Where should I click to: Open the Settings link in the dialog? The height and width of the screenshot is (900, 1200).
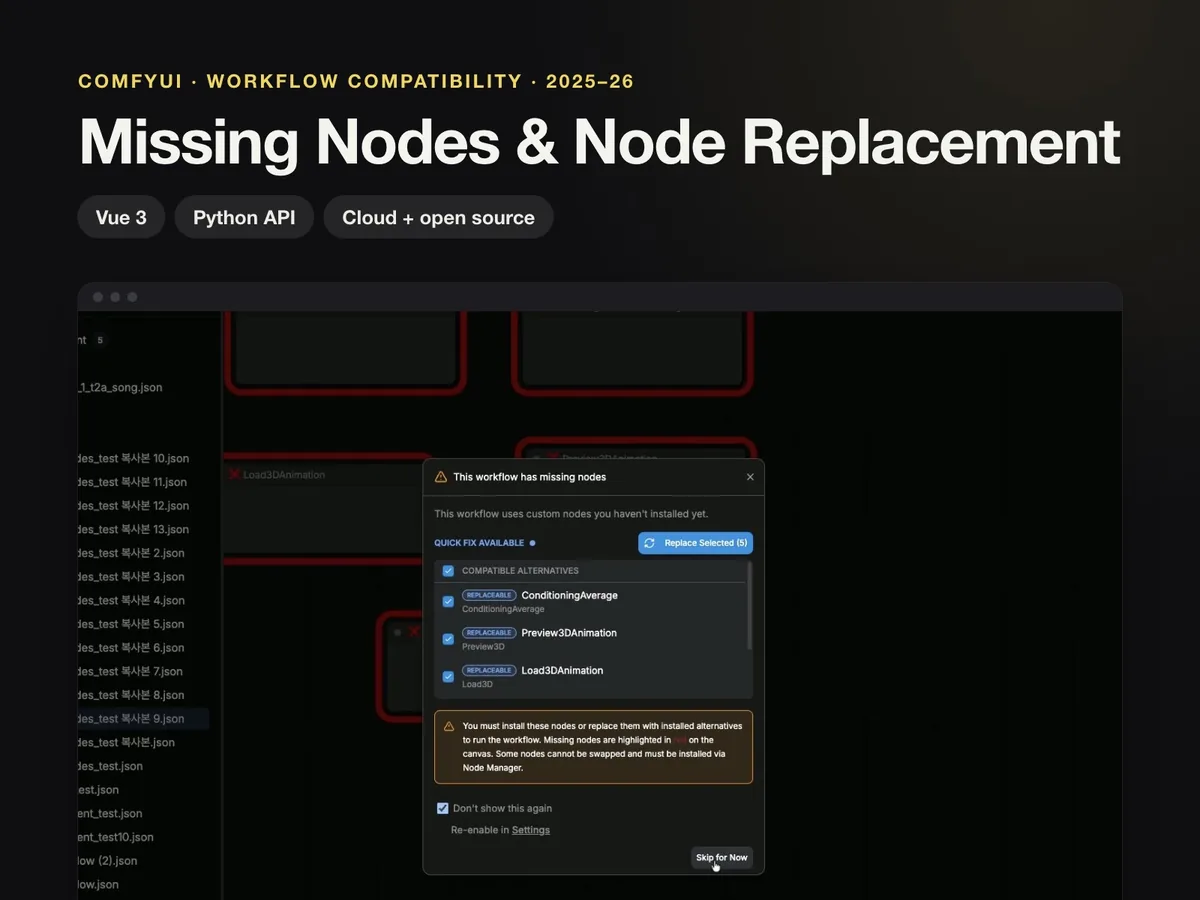(x=531, y=830)
